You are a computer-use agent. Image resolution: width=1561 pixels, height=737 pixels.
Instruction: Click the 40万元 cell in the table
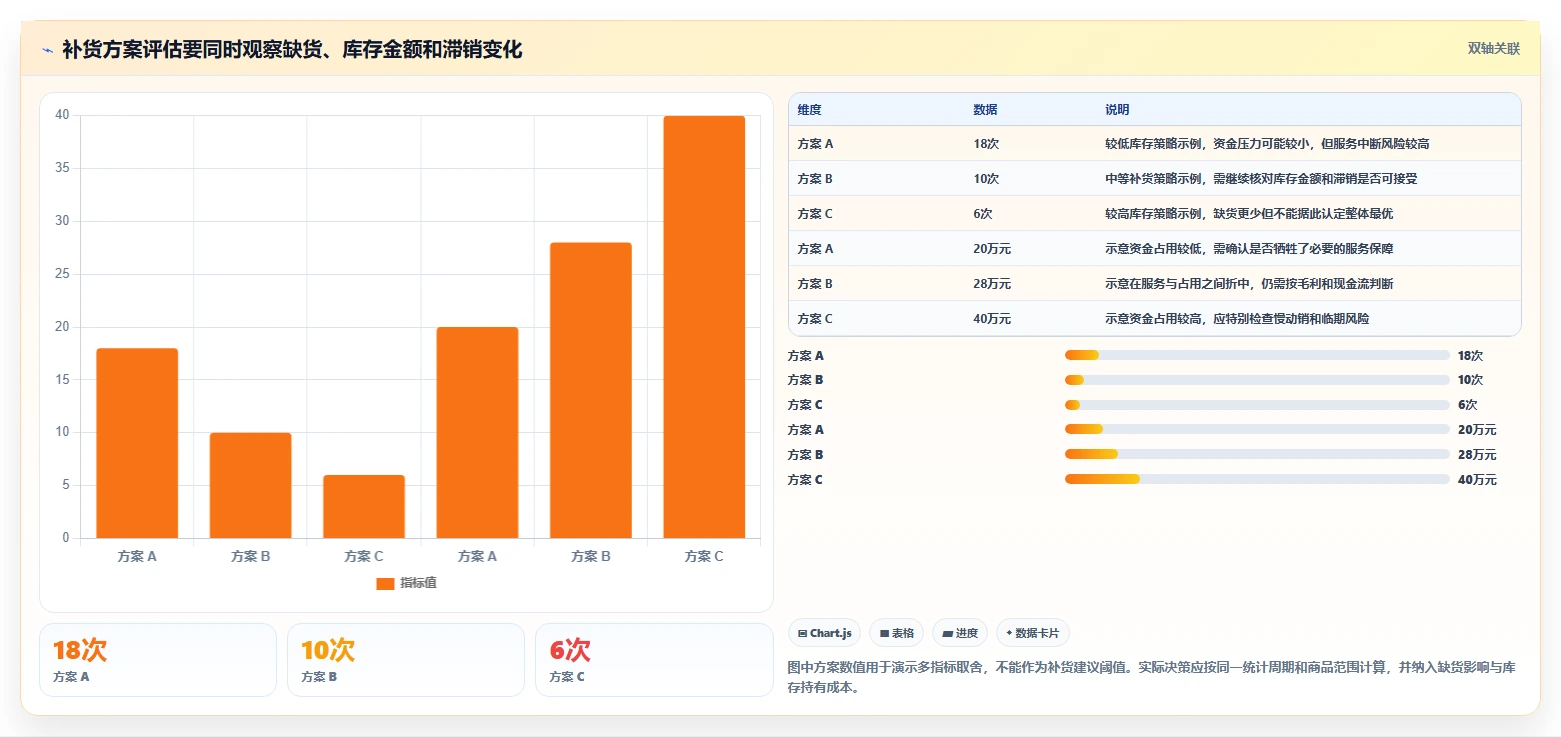tap(992, 319)
